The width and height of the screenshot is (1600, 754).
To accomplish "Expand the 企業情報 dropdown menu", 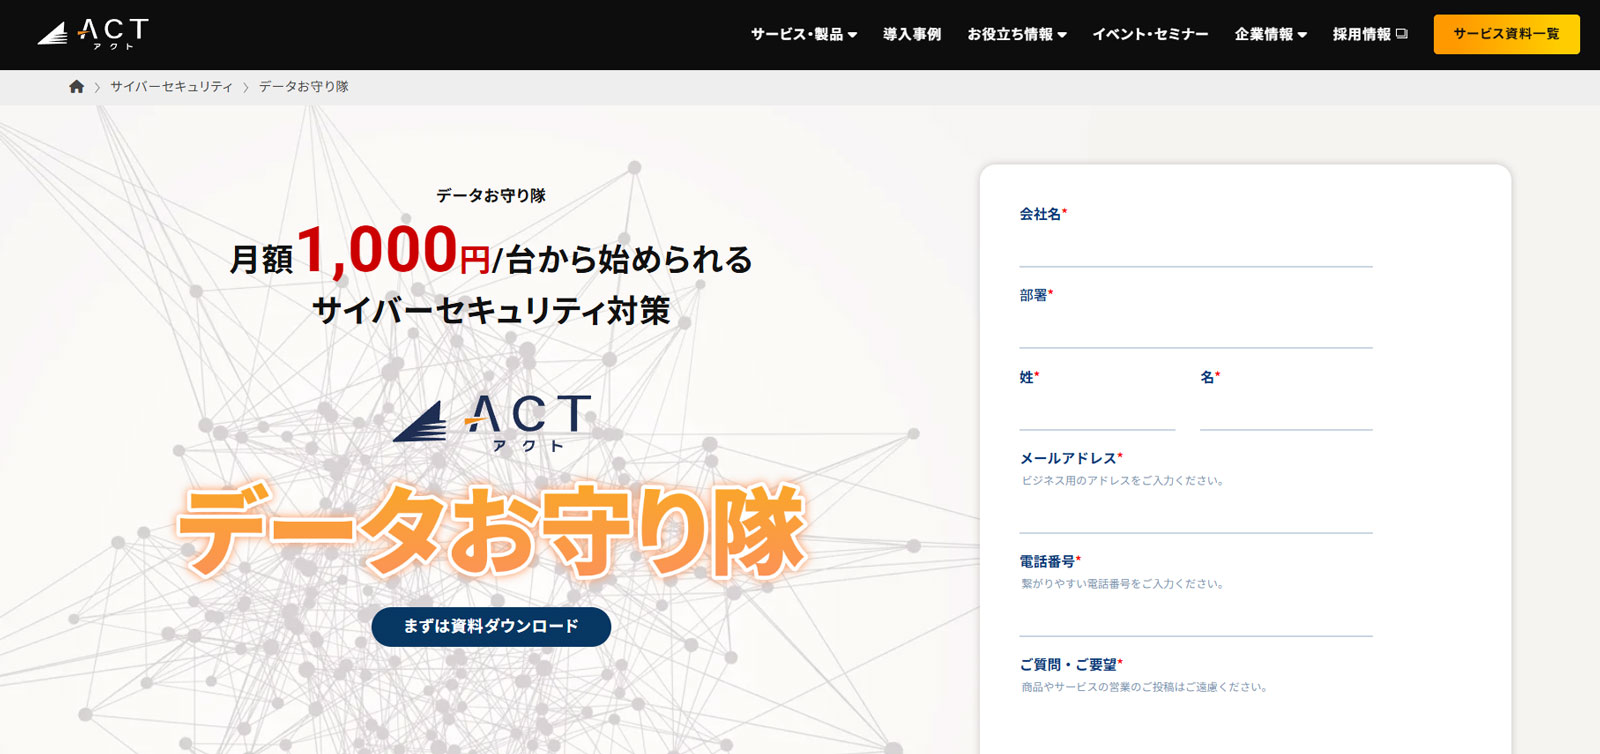I will (x=1271, y=34).
